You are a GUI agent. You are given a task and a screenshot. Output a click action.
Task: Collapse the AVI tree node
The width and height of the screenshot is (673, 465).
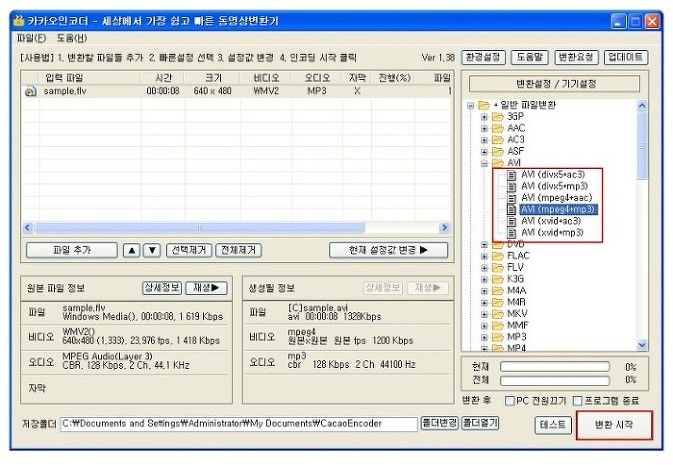pos(484,164)
